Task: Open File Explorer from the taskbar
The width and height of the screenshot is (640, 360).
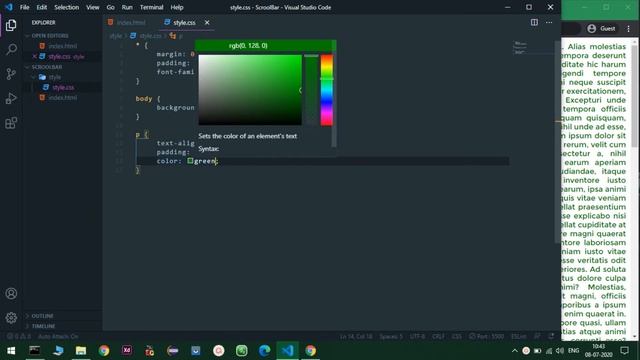Action: (x=81, y=351)
